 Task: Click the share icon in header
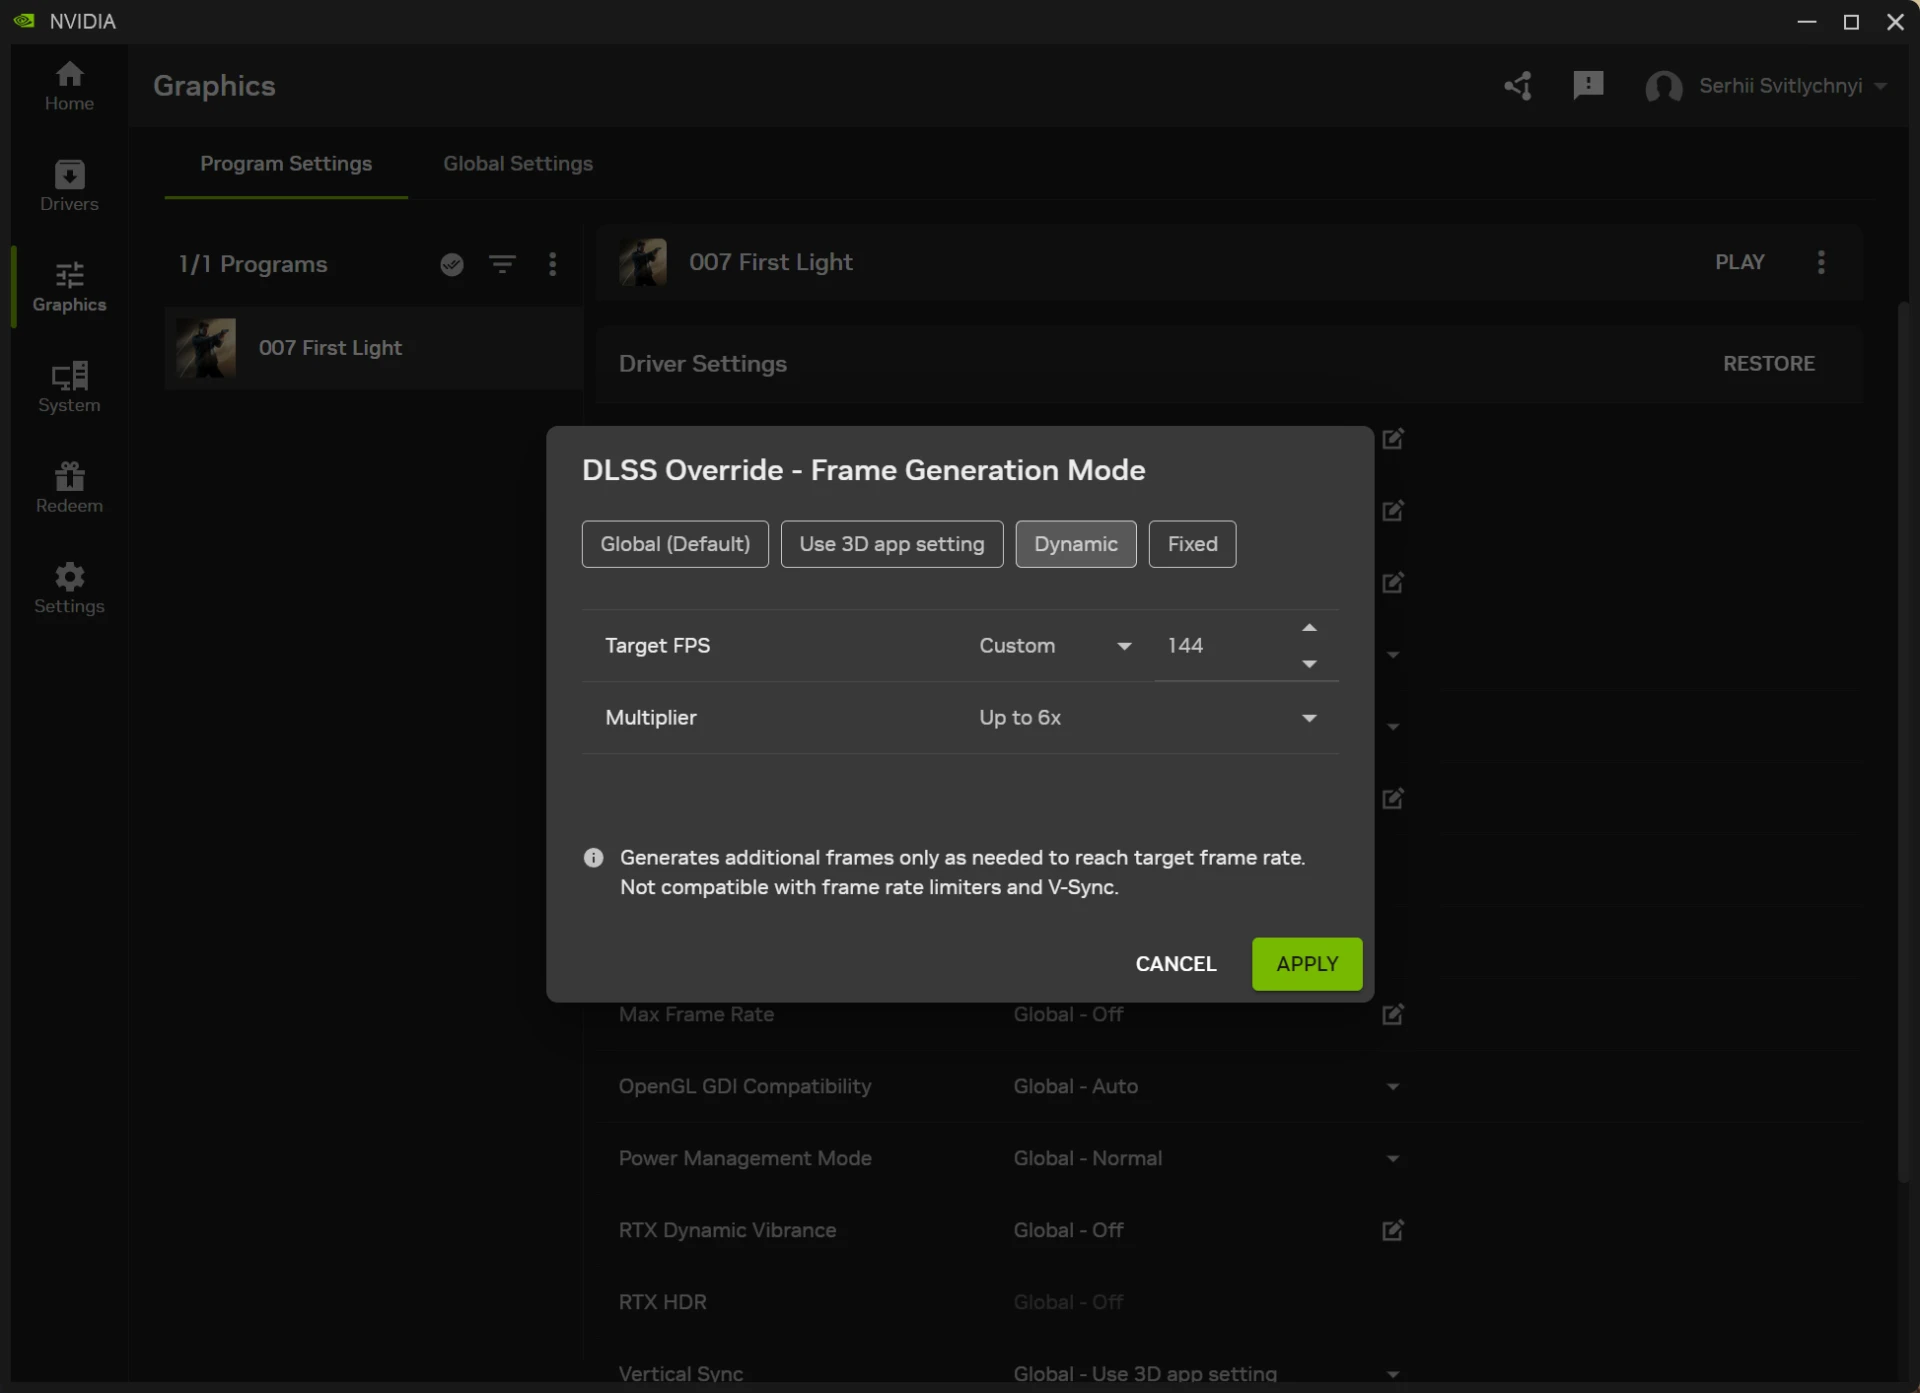pos(1518,86)
